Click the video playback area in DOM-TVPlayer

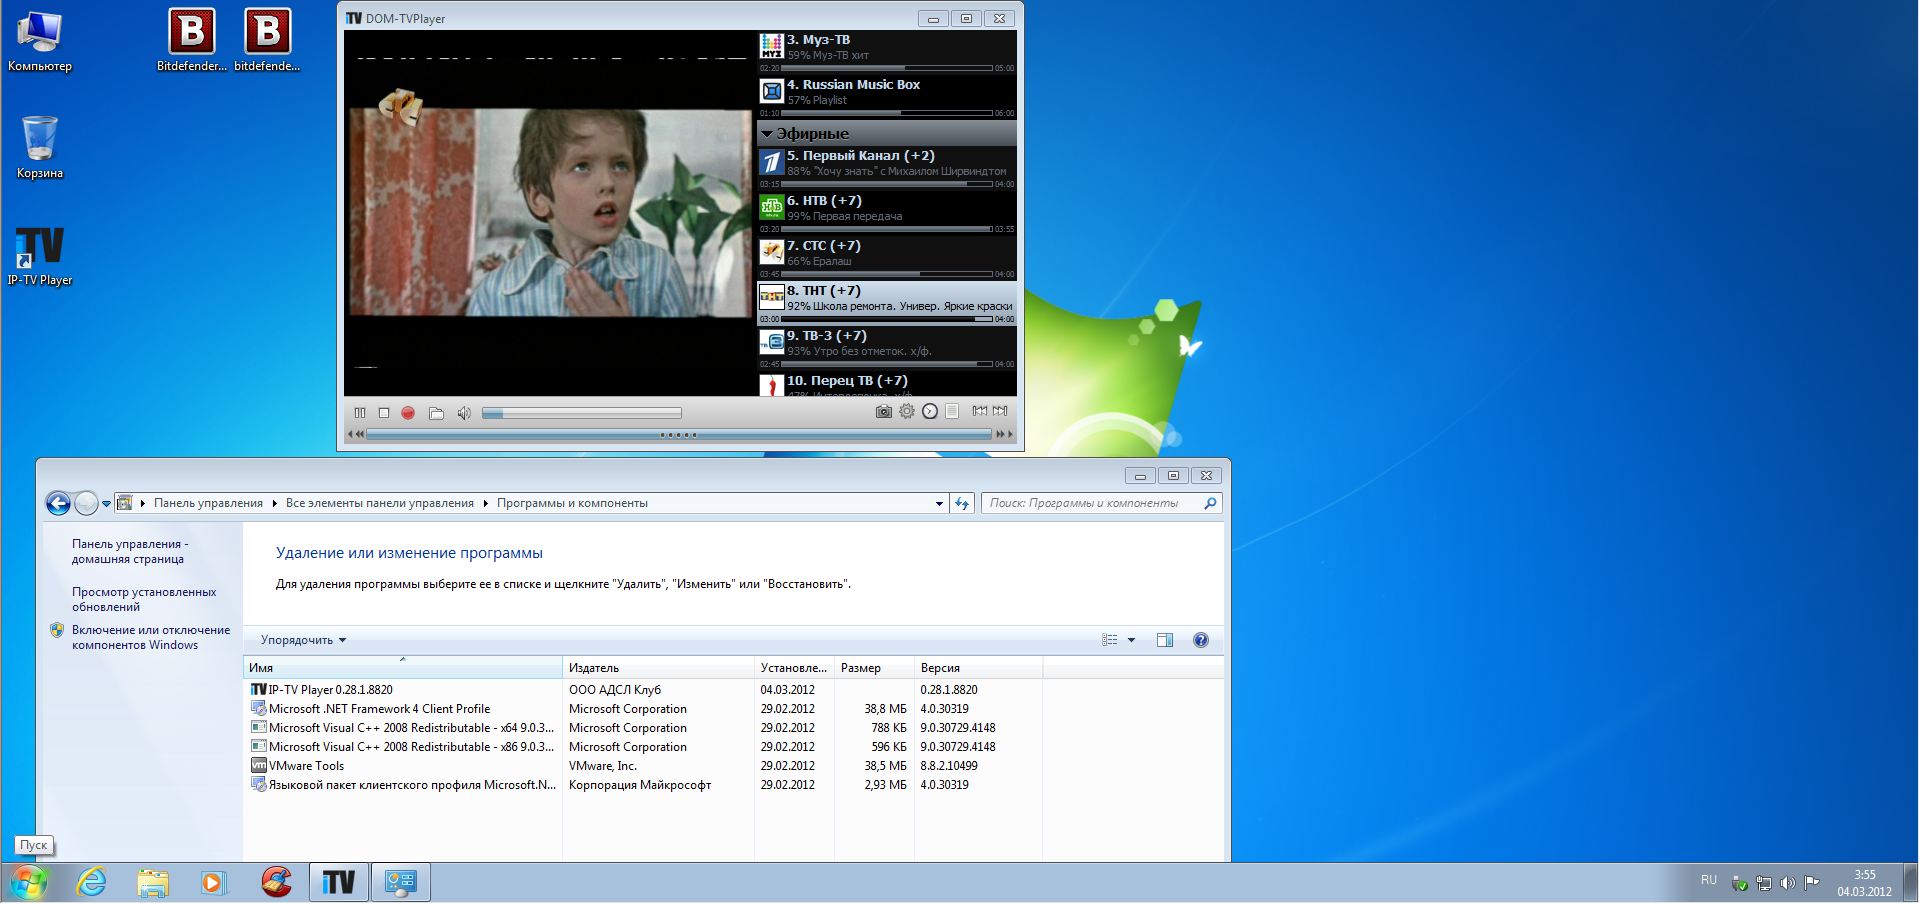pyautogui.click(x=549, y=213)
